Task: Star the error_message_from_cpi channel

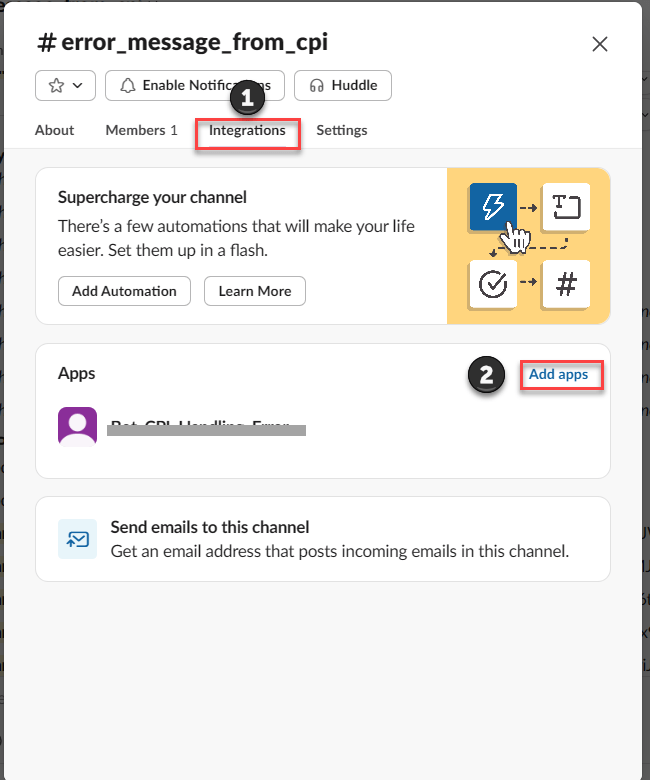Action: tap(55, 86)
